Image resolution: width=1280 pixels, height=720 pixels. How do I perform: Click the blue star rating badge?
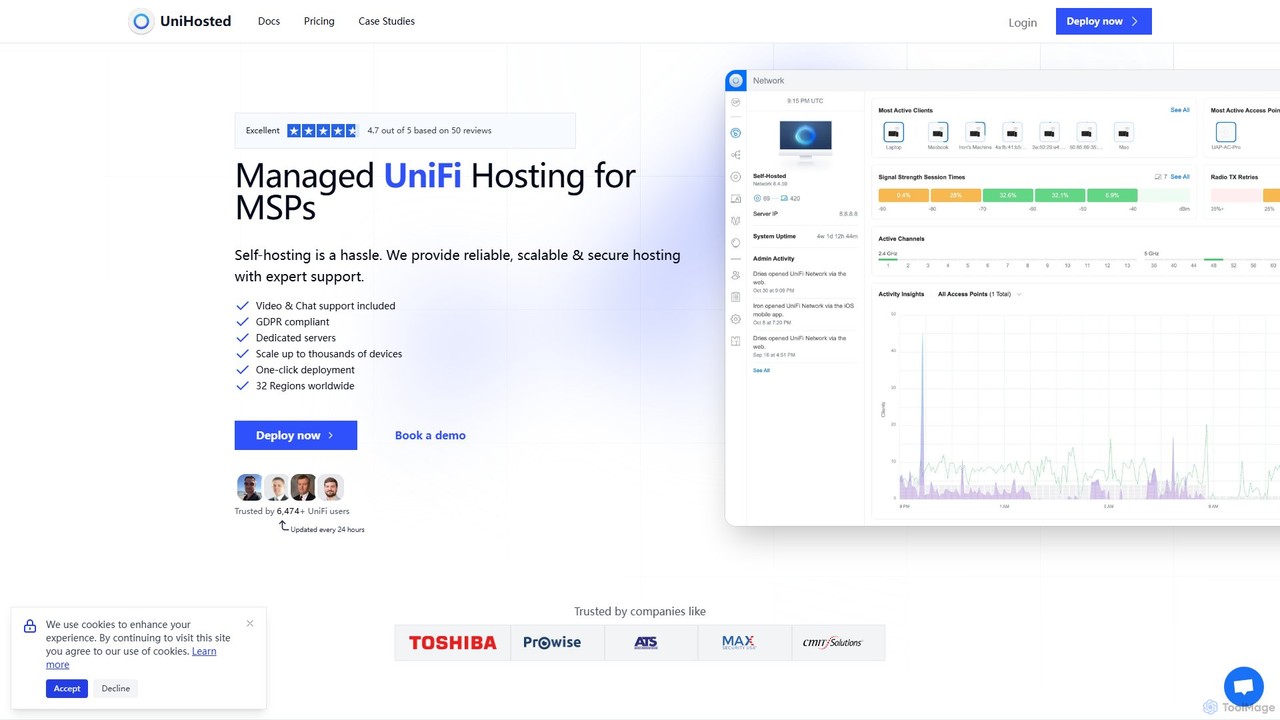[x=322, y=131]
